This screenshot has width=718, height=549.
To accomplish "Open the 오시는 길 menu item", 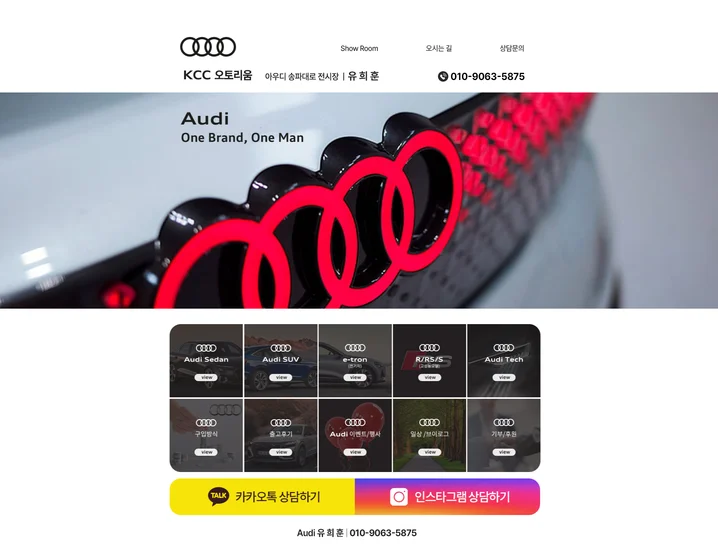I will coord(439,48).
